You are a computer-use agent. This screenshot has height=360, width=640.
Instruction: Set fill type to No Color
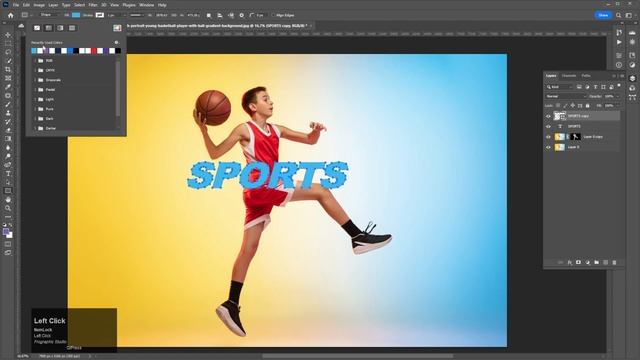[x=37, y=28]
